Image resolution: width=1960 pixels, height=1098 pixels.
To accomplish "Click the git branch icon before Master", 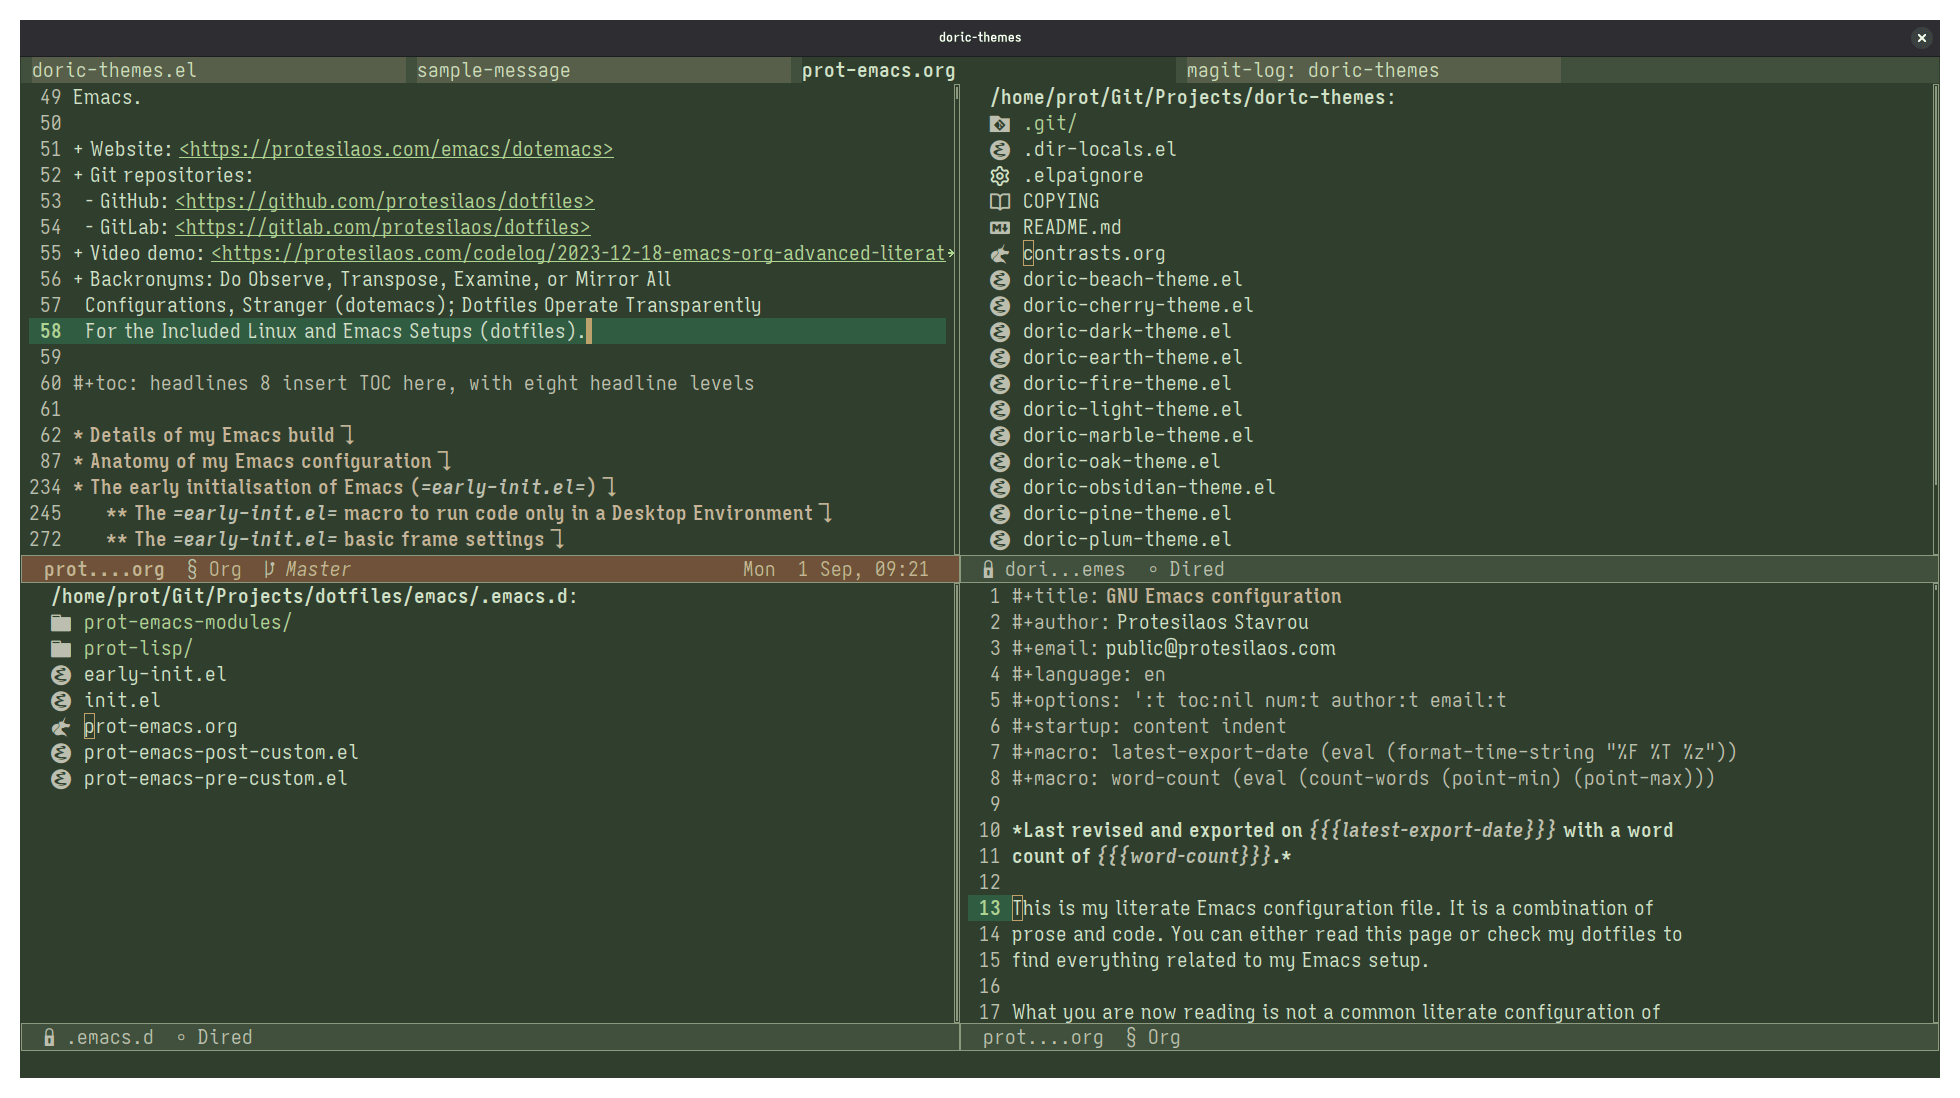I will coord(269,569).
